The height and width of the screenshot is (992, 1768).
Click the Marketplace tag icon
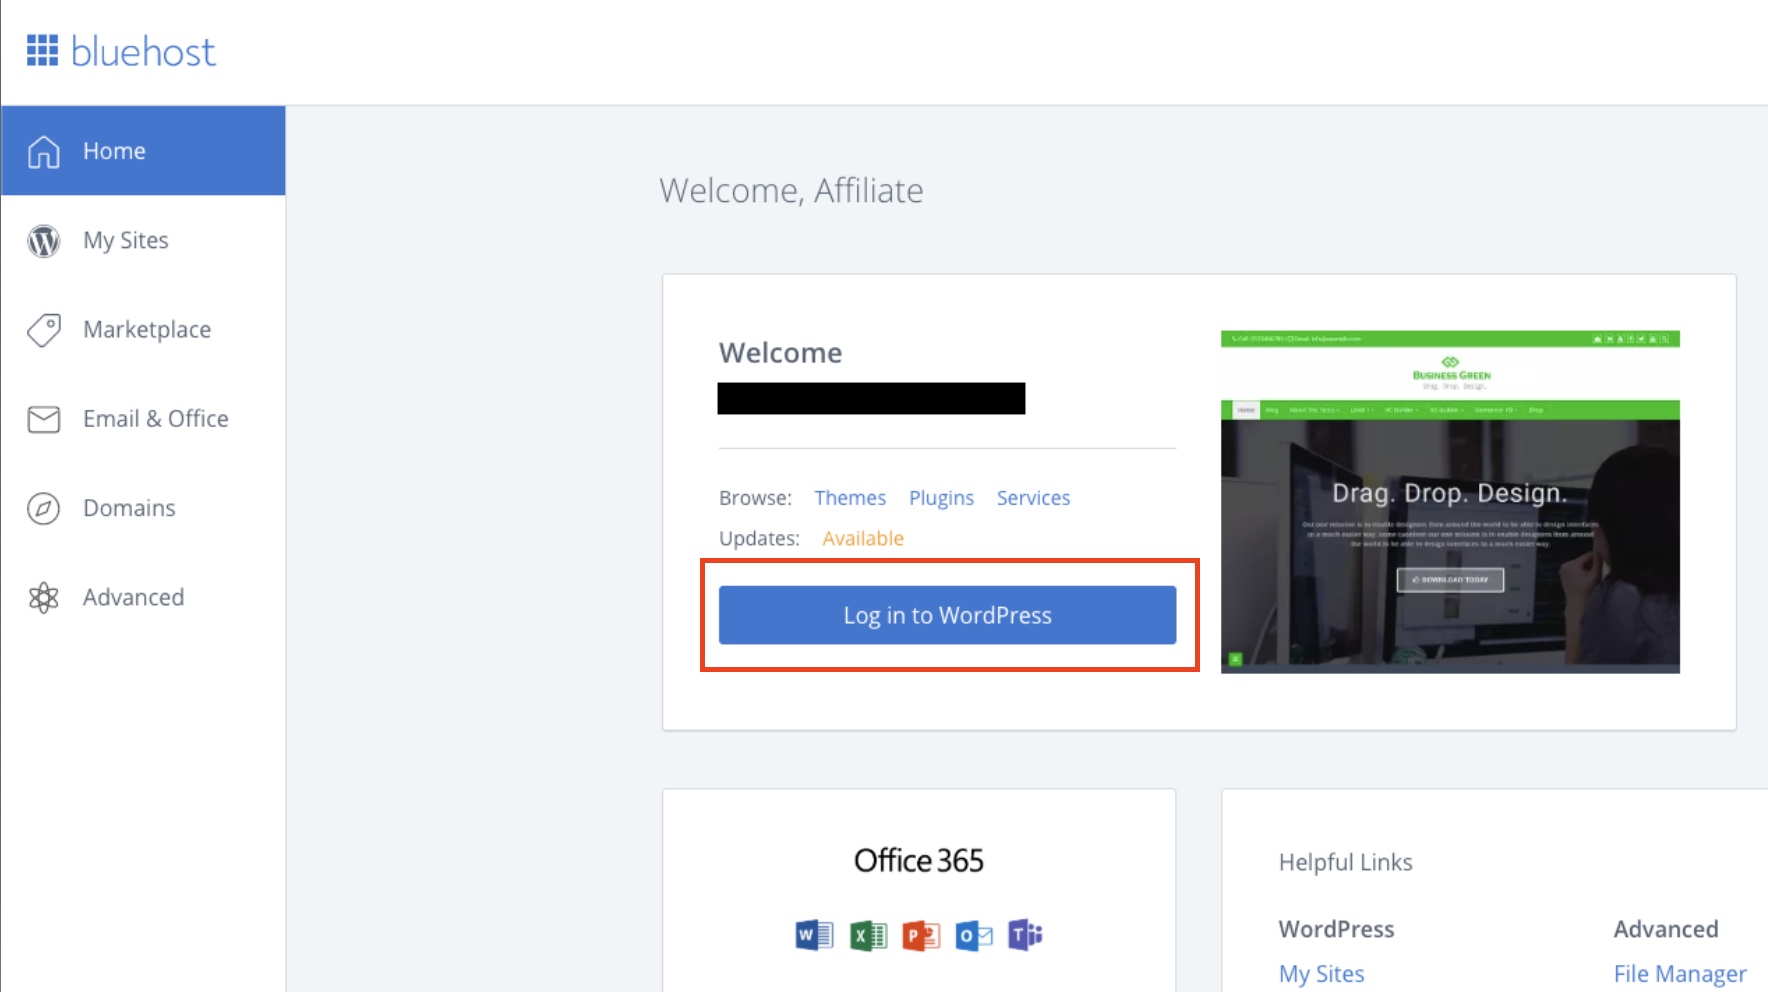(43, 330)
